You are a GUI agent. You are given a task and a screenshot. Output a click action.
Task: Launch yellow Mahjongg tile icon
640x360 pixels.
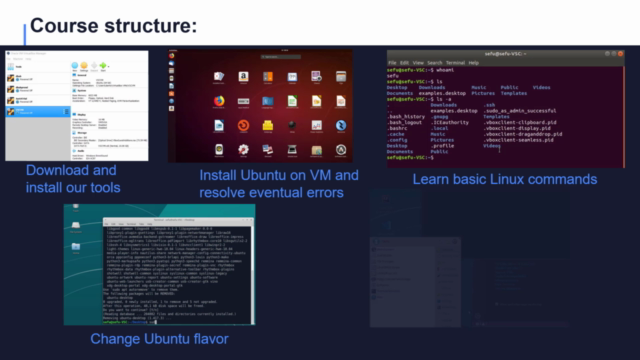pyautogui.click(x=268, y=125)
